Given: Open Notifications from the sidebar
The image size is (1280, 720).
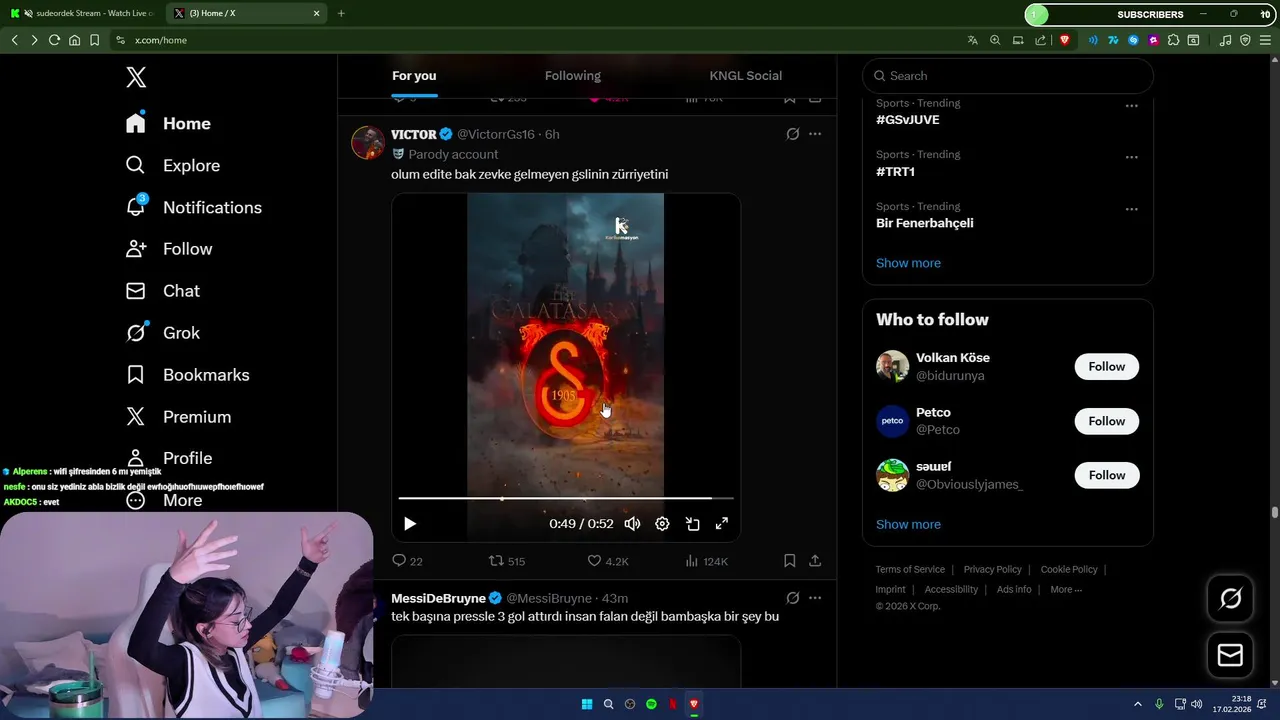Looking at the screenshot, I should 193,207.
